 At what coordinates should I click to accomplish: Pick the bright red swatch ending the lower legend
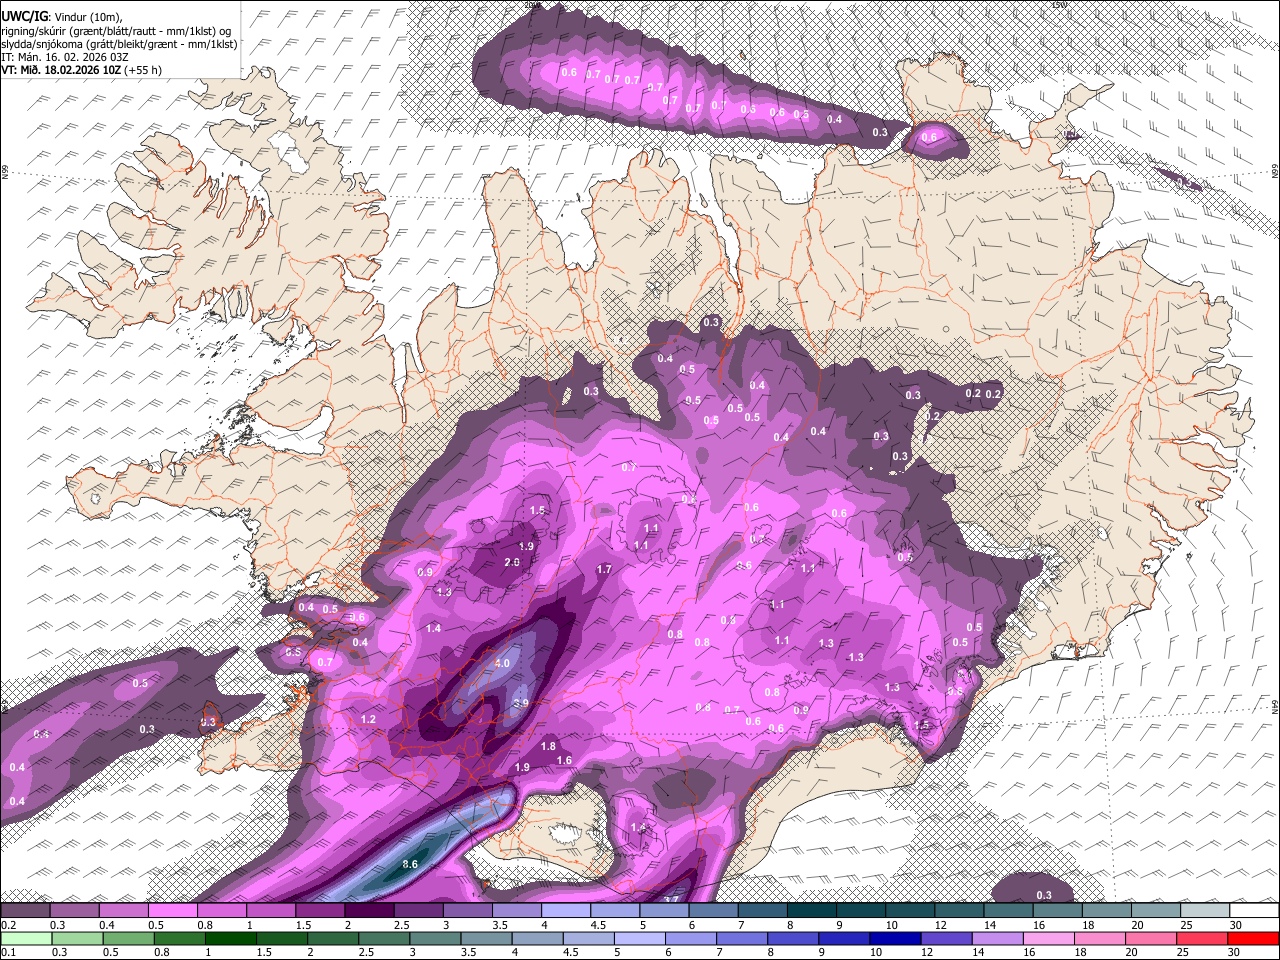point(1253,938)
